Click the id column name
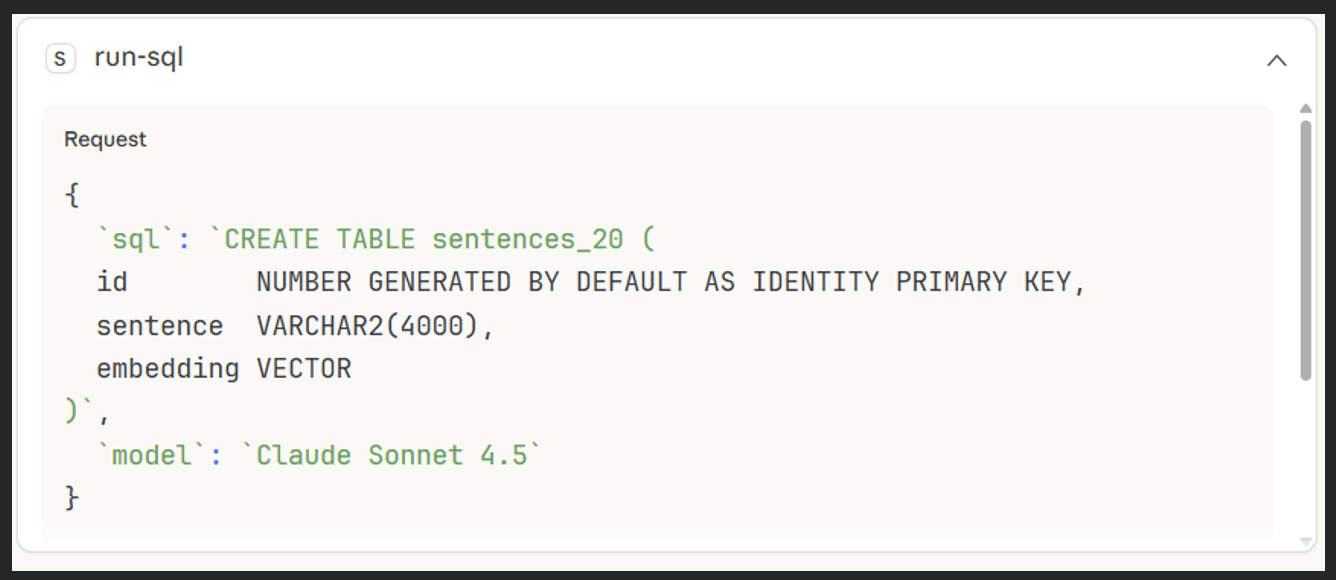This screenshot has height=580, width=1336. (112, 283)
